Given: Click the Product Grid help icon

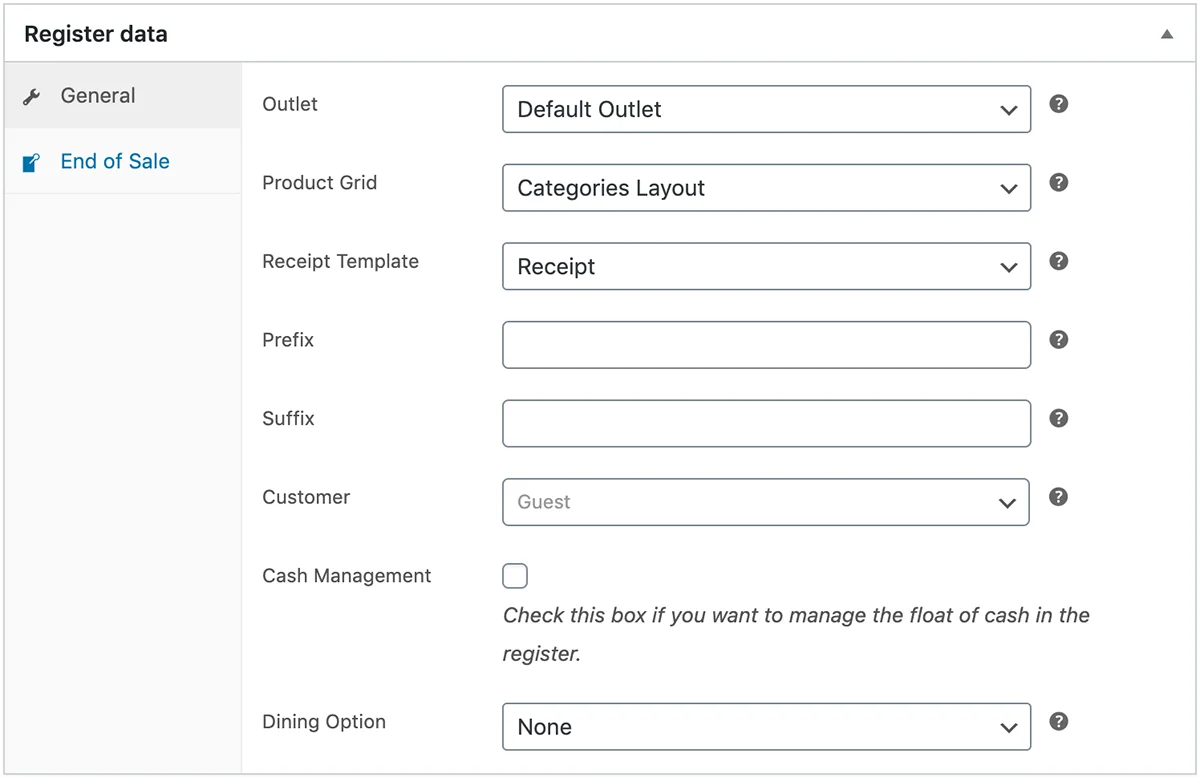Looking at the screenshot, I should tap(1058, 182).
